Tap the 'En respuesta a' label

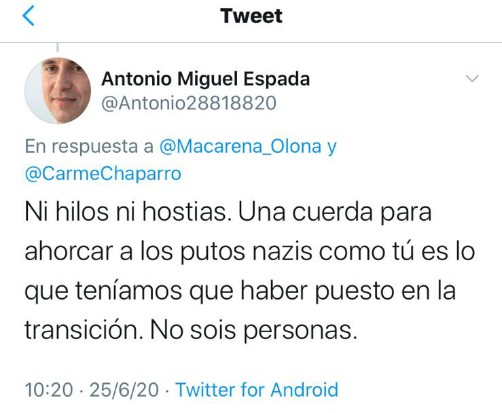(x=89, y=146)
